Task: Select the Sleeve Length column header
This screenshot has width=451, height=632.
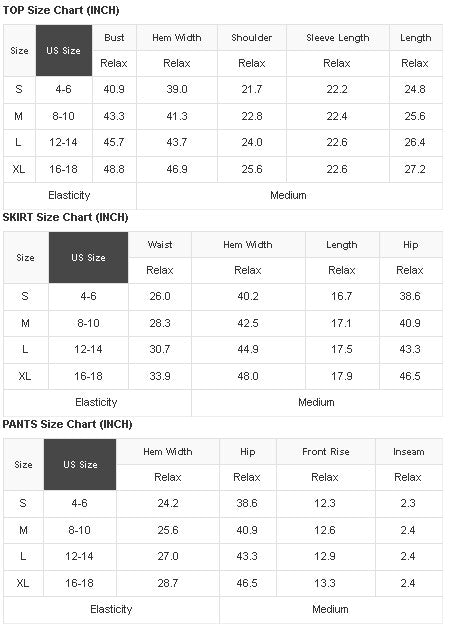Action: (x=338, y=37)
